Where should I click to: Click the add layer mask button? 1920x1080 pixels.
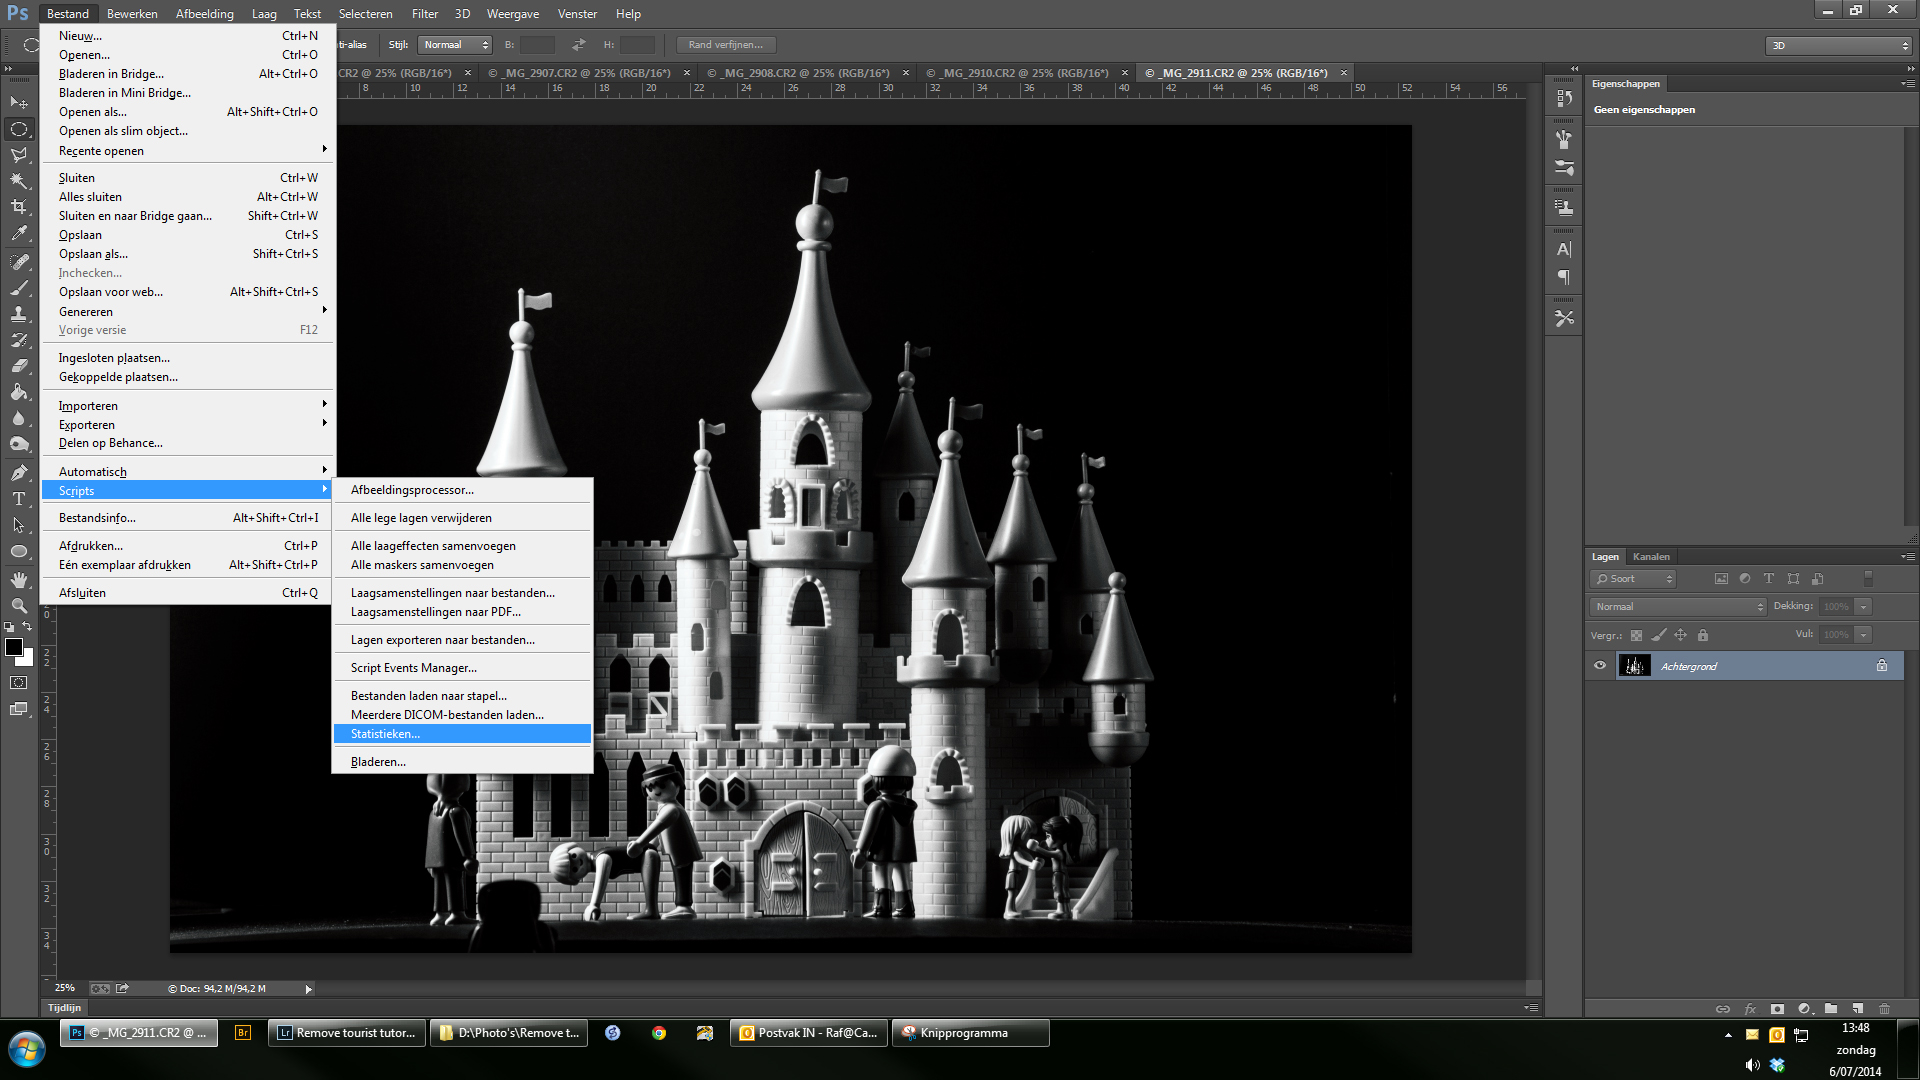[1777, 1009]
